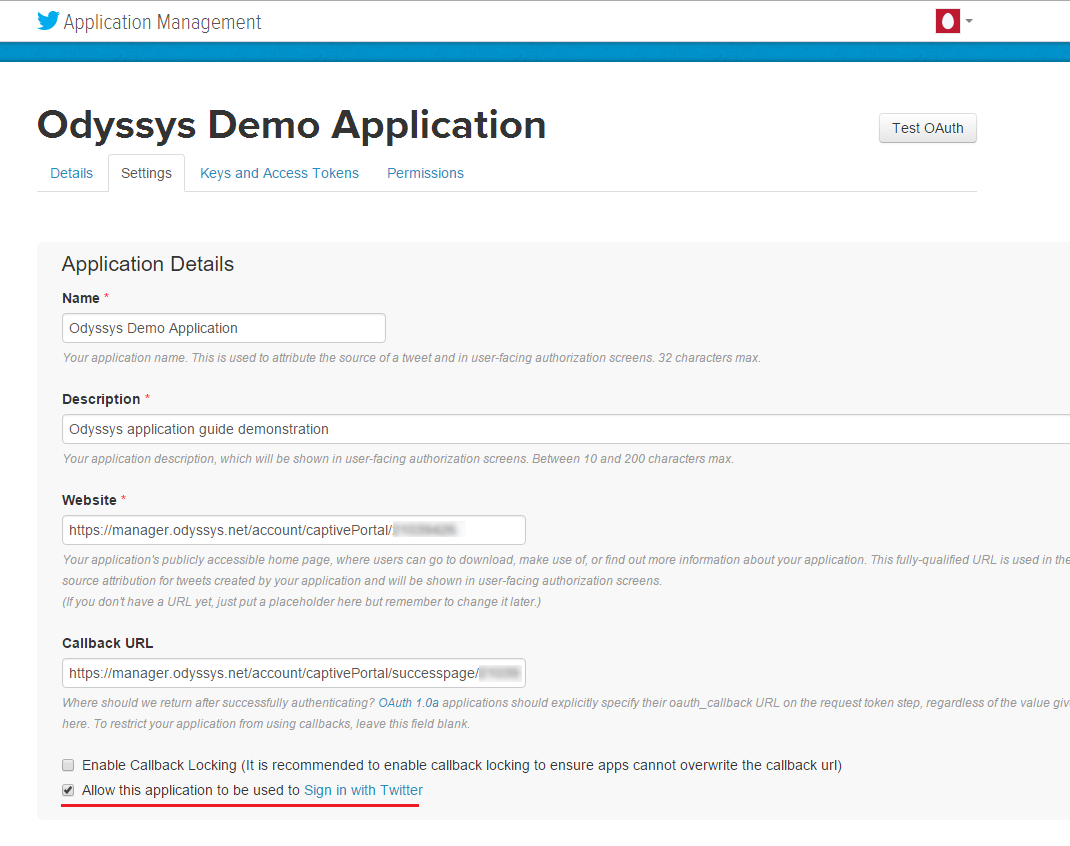Click into the Website URL field
This screenshot has width=1070, height=846.
pos(293,530)
